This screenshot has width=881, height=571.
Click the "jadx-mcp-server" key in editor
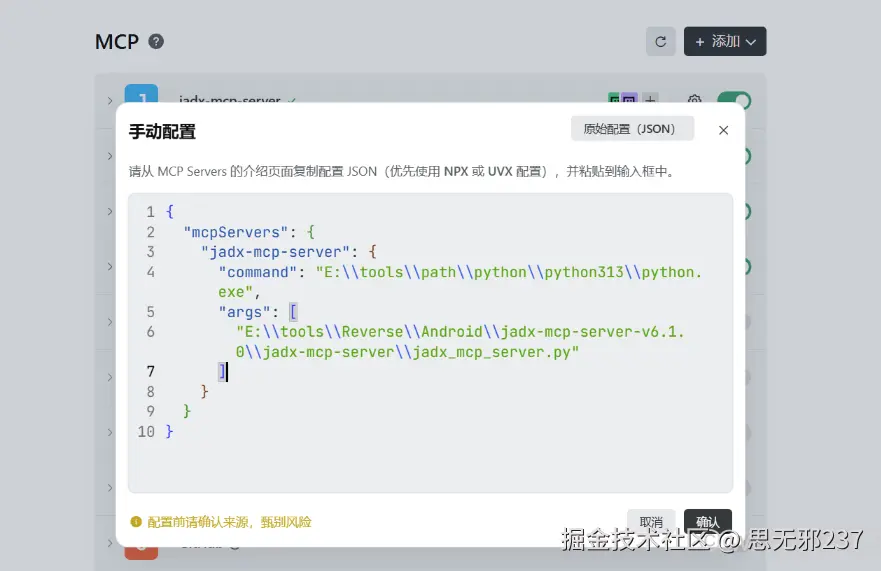[275, 252]
